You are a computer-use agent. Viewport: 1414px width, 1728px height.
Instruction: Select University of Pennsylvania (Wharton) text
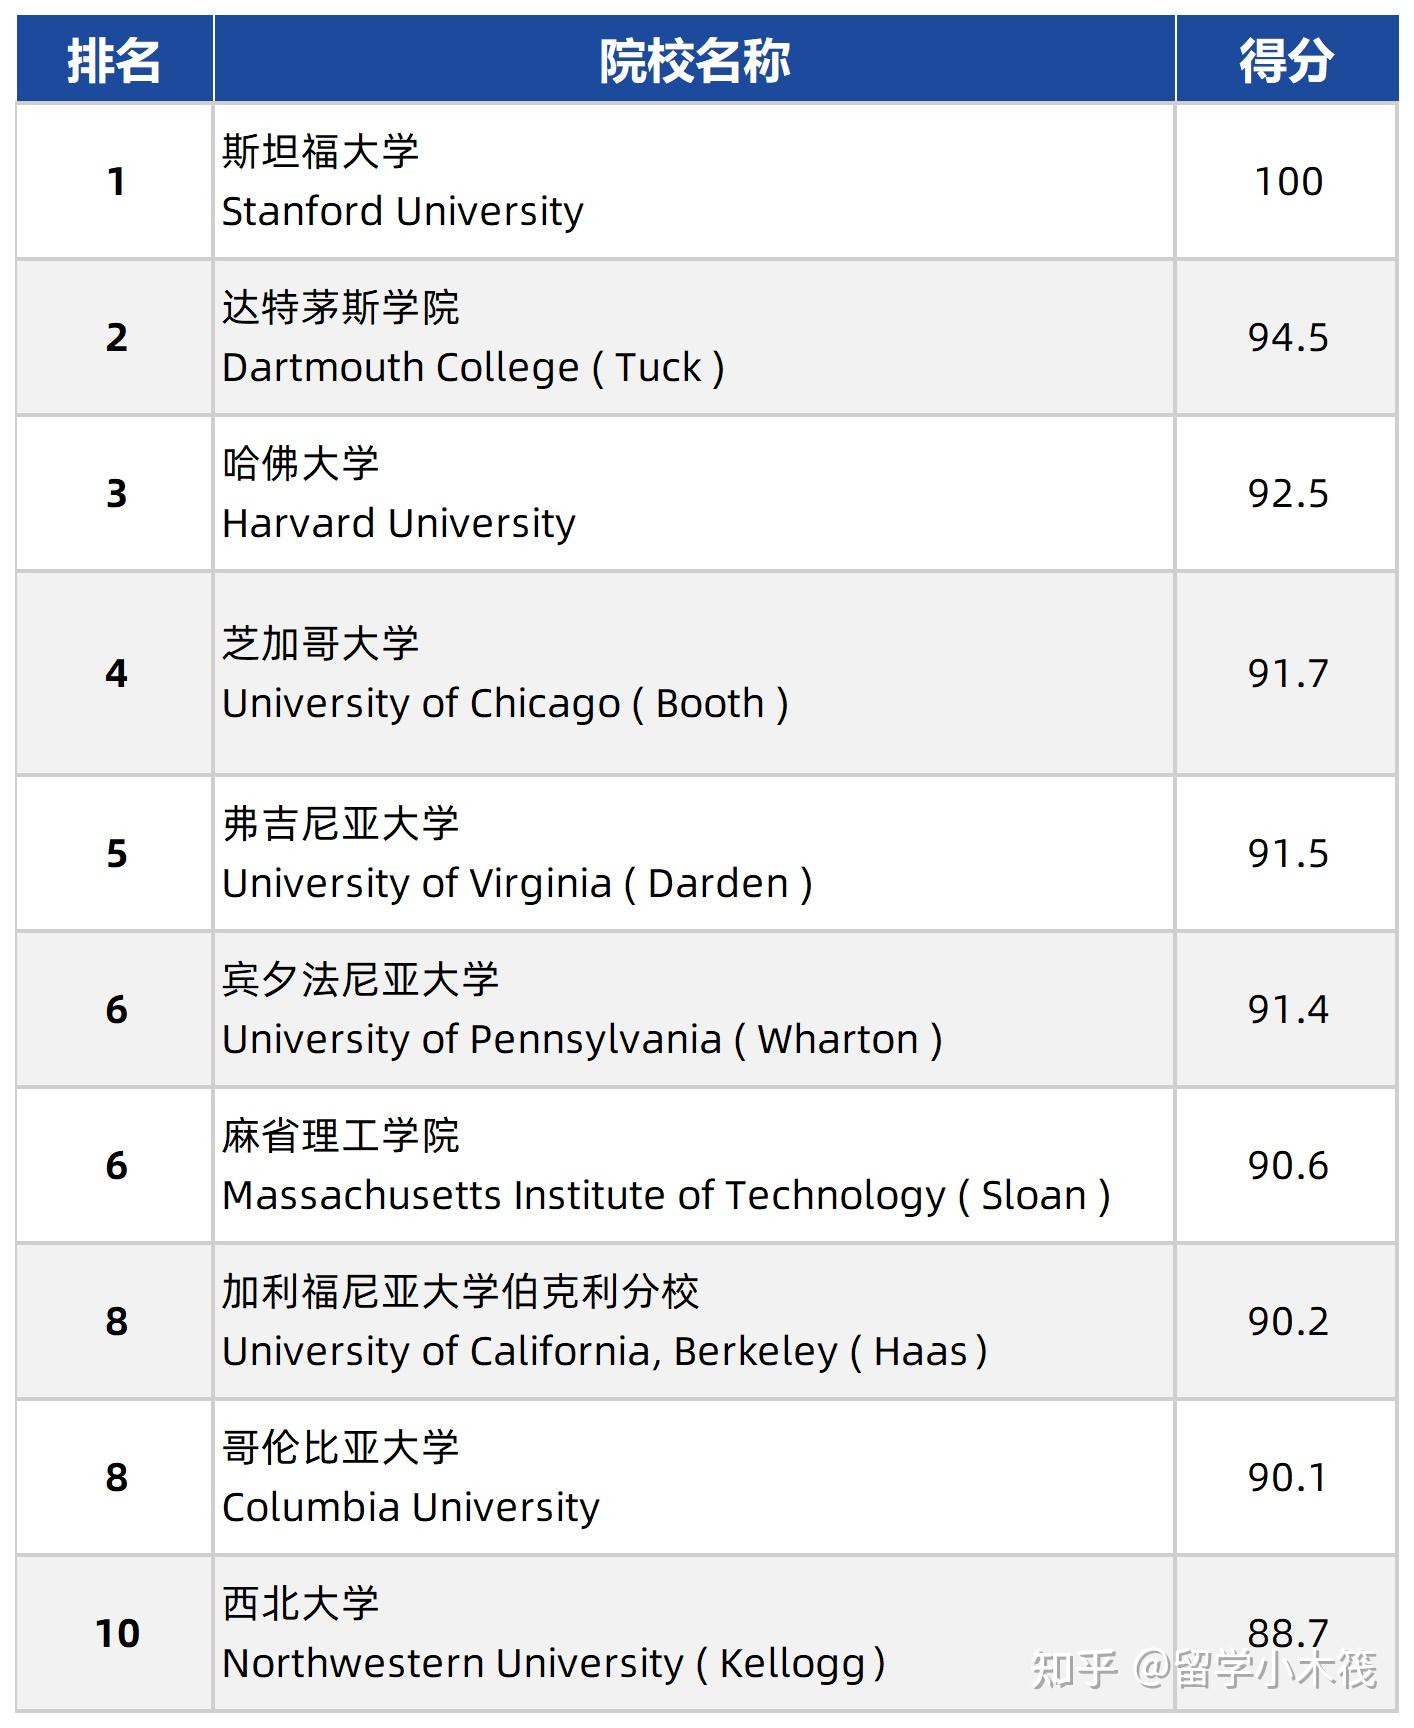tap(582, 1040)
